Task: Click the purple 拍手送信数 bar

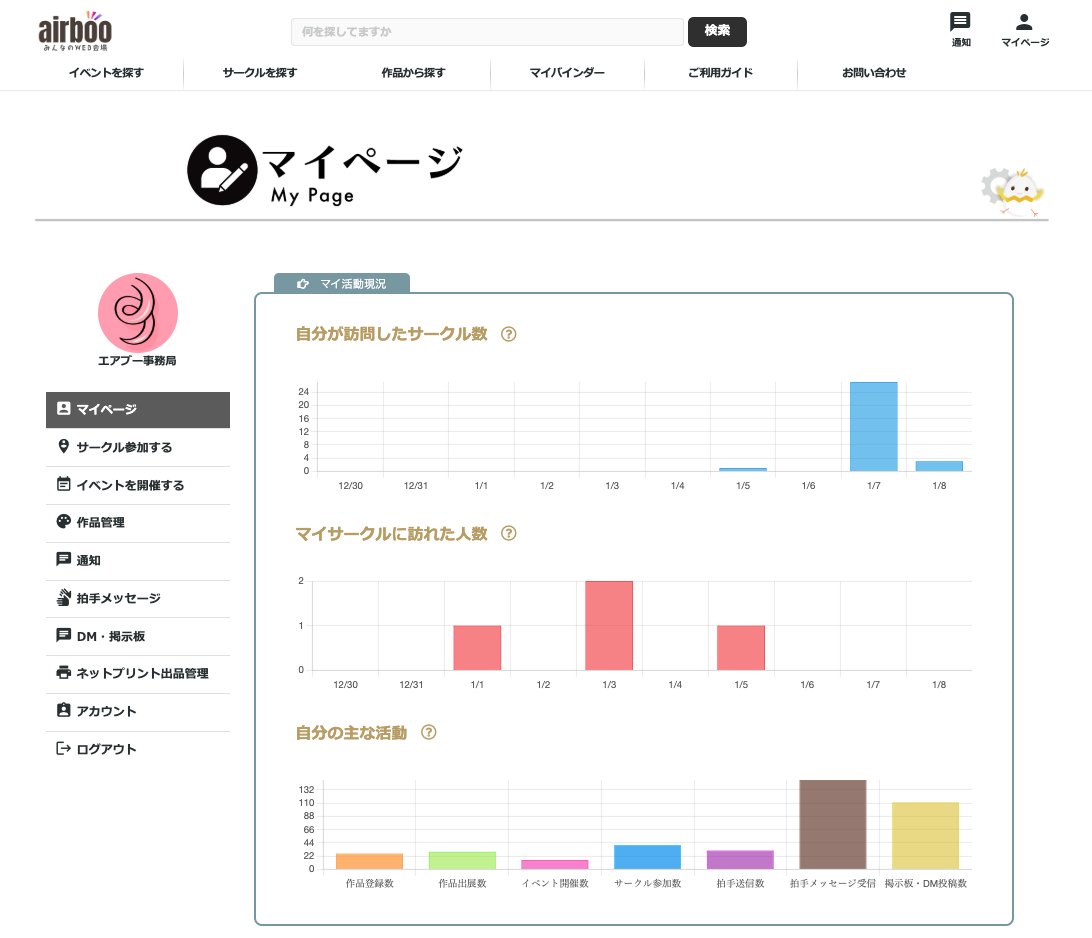Action: coord(740,859)
